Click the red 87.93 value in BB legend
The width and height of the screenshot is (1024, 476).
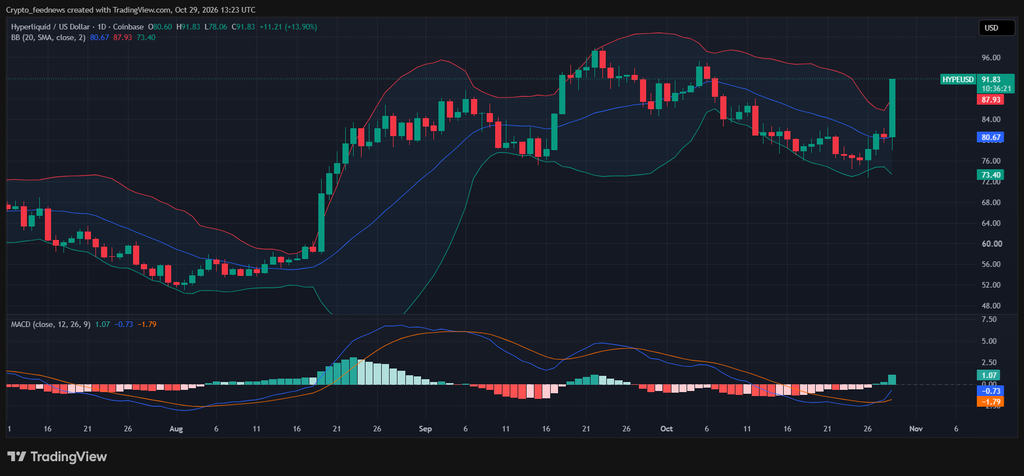click(122, 37)
